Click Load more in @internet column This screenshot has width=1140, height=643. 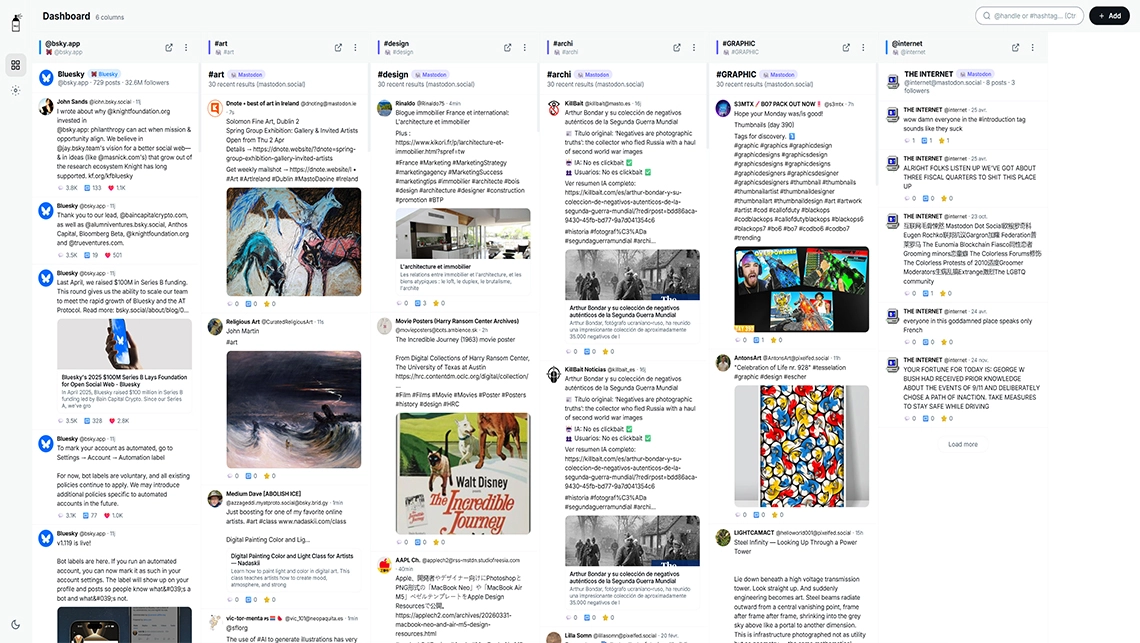point(963,444)
